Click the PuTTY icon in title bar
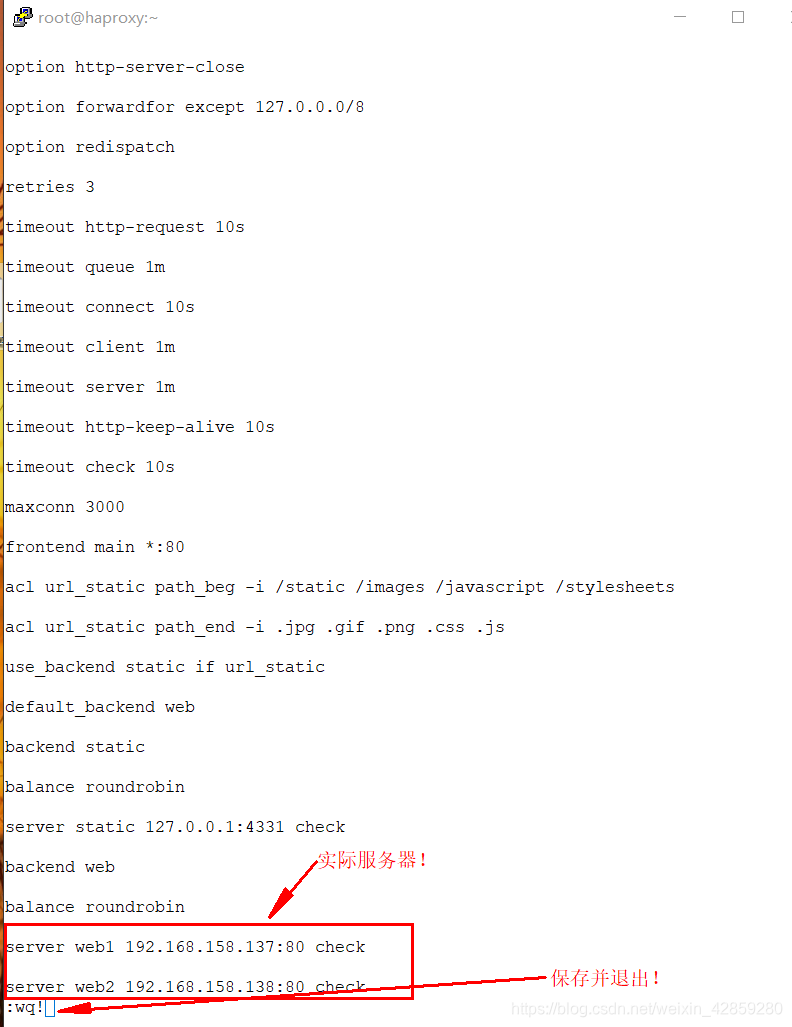The height and width of the screenshot is (1027, 792). click(23, 16)
